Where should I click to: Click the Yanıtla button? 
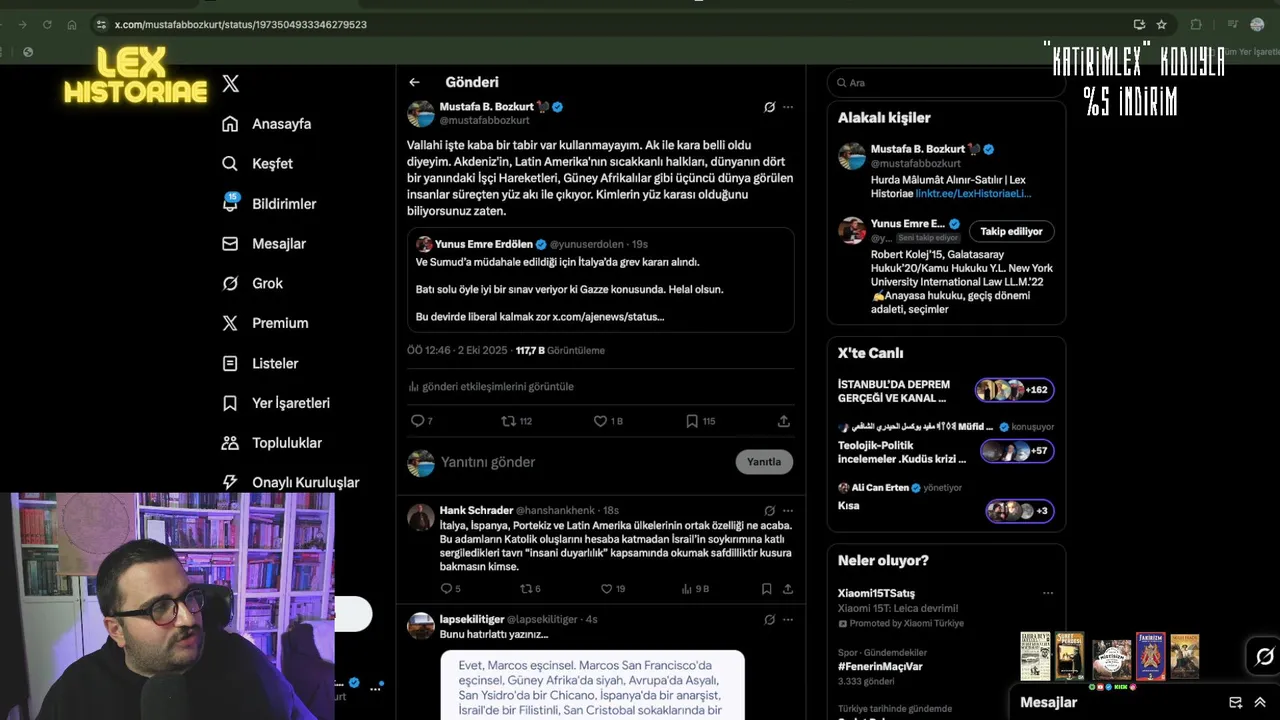pos(764,462)
